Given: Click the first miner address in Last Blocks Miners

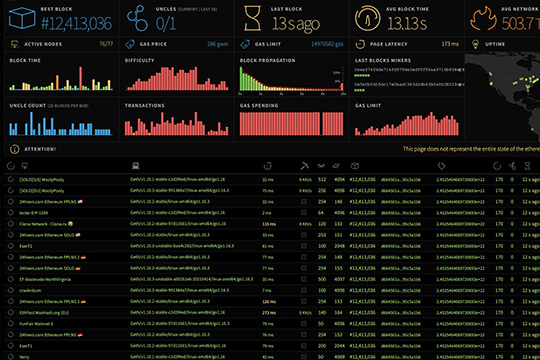Looking at the screenshot, I should click(x=409, y=70).
